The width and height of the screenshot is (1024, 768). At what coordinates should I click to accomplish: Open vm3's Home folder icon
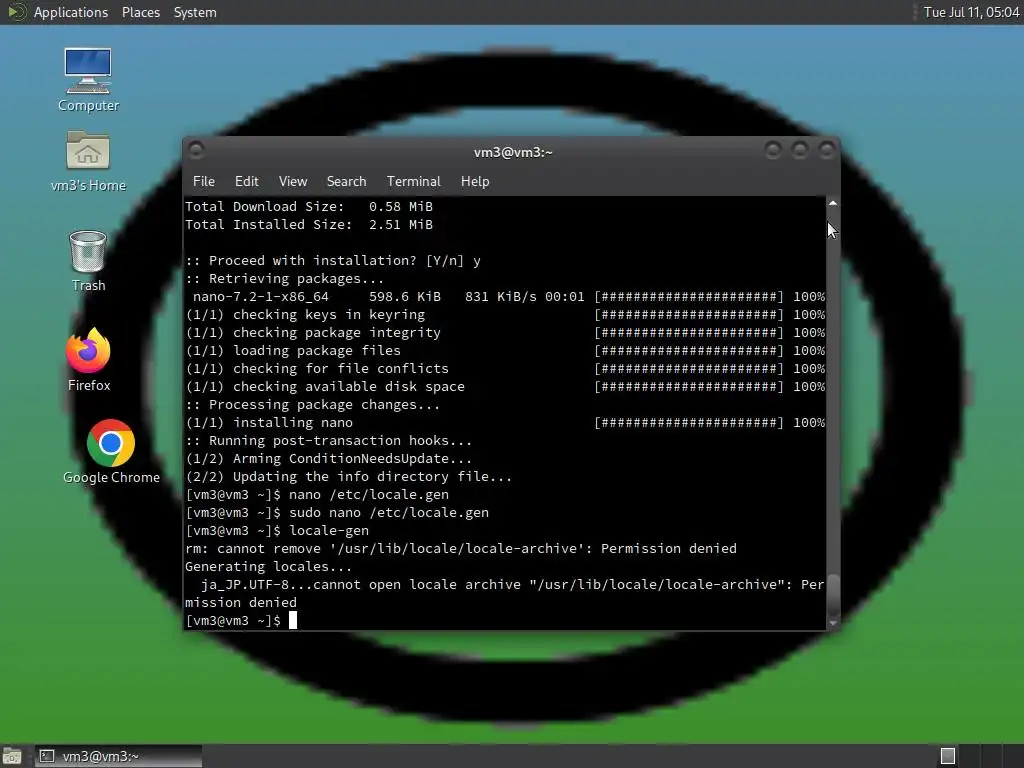pyautogui.click(x=88, y=161)
